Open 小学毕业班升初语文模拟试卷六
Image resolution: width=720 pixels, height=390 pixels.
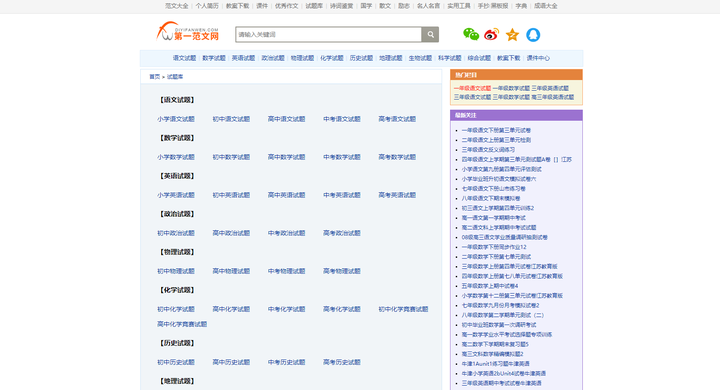499,179
